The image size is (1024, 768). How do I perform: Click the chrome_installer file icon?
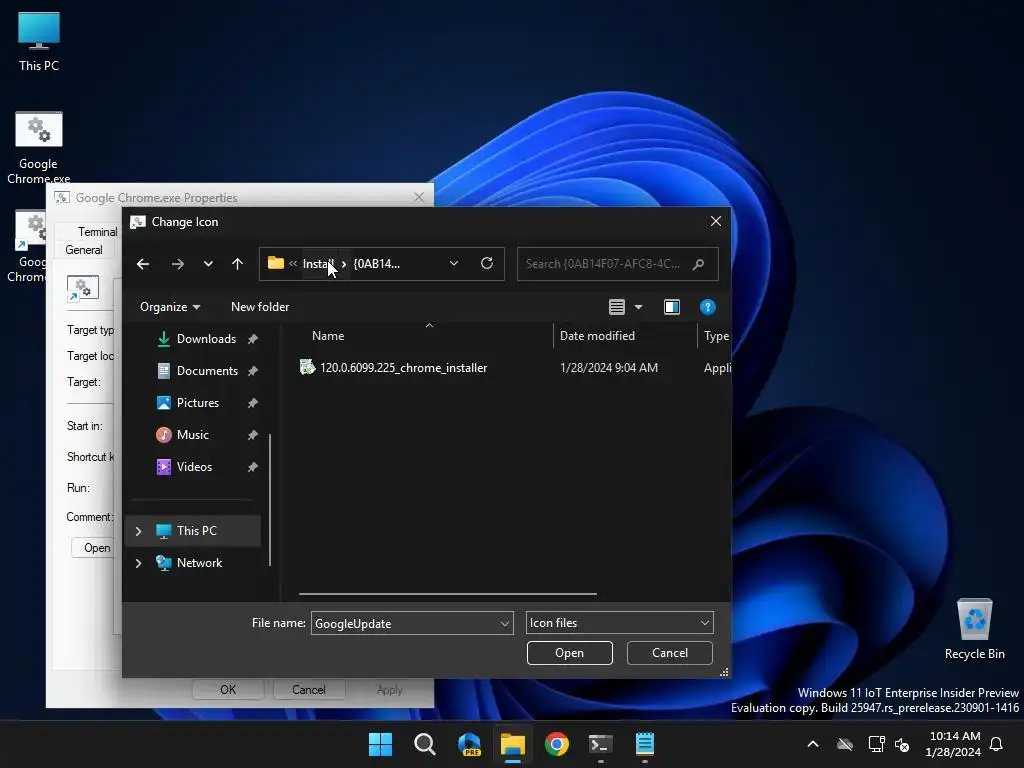pos(307,367)
